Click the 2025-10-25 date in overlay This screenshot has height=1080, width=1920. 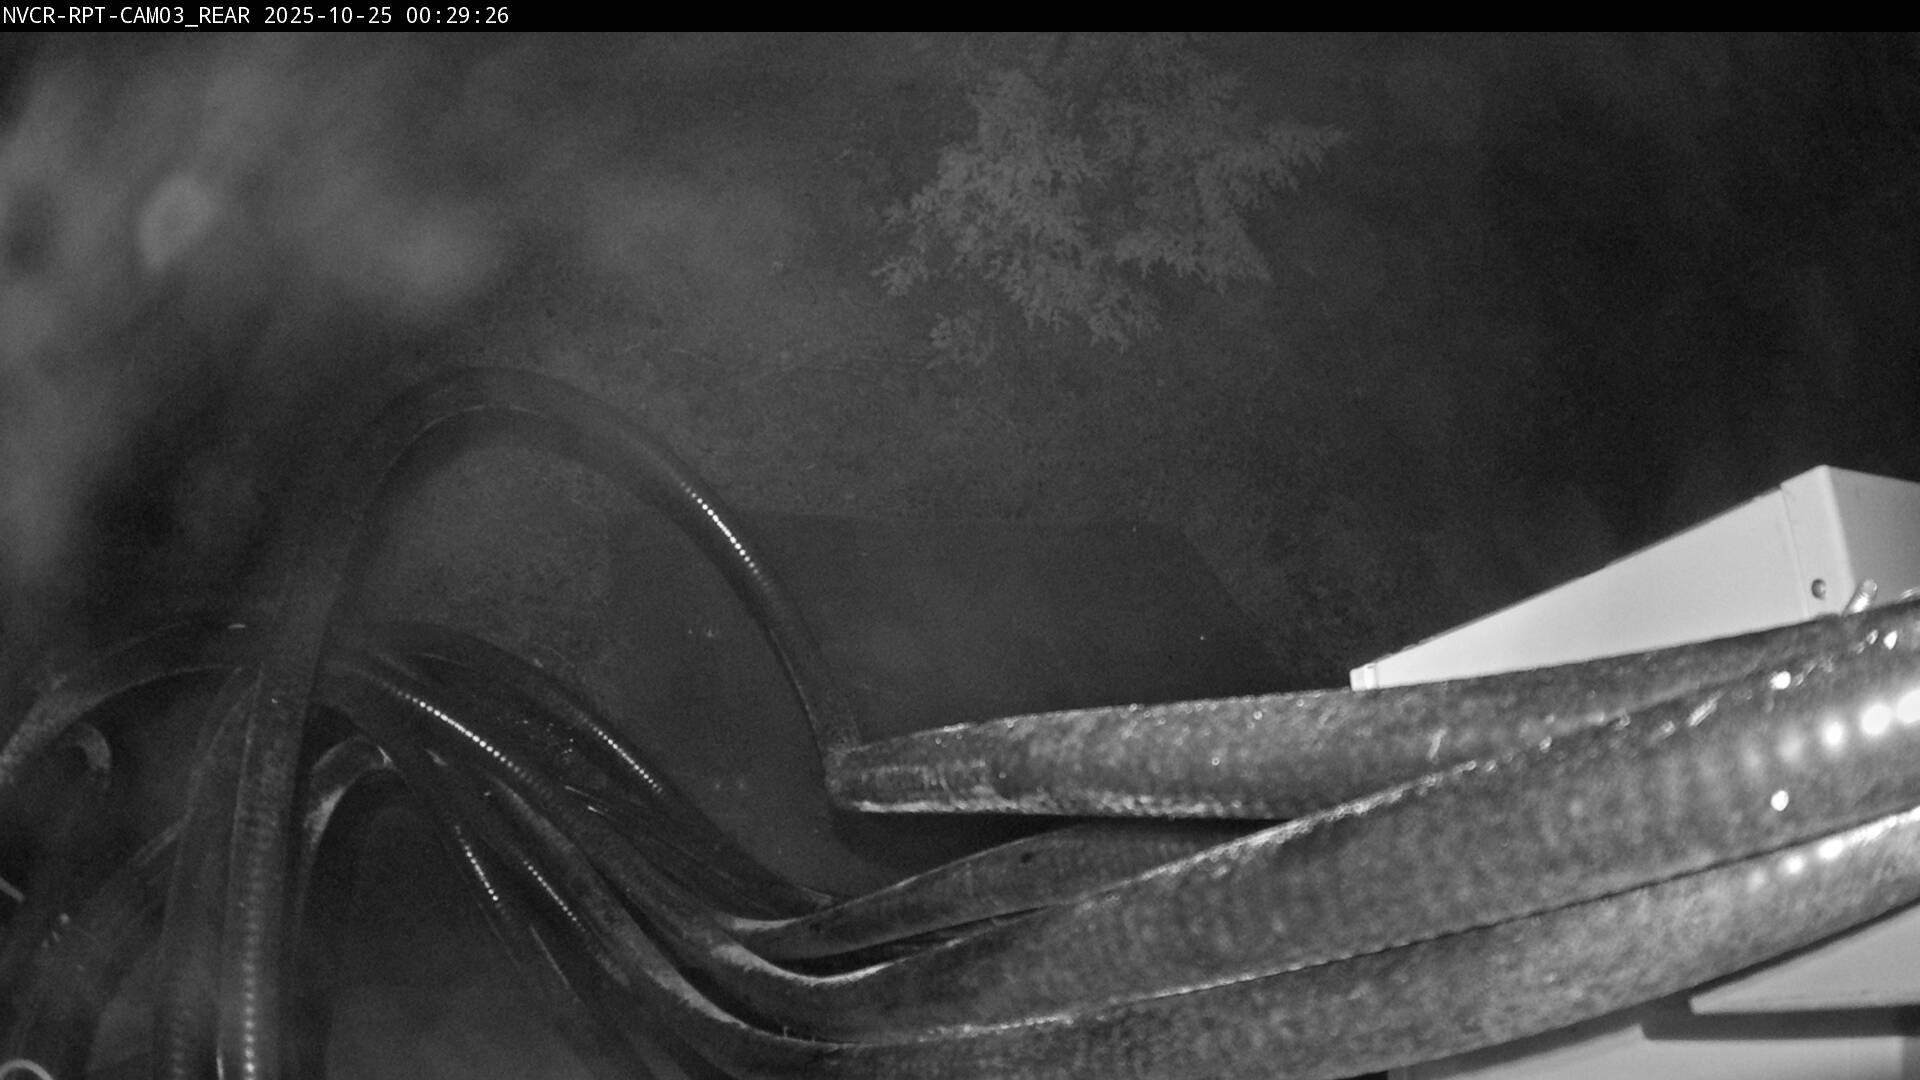pyautogui.click(x=328, y=15)
